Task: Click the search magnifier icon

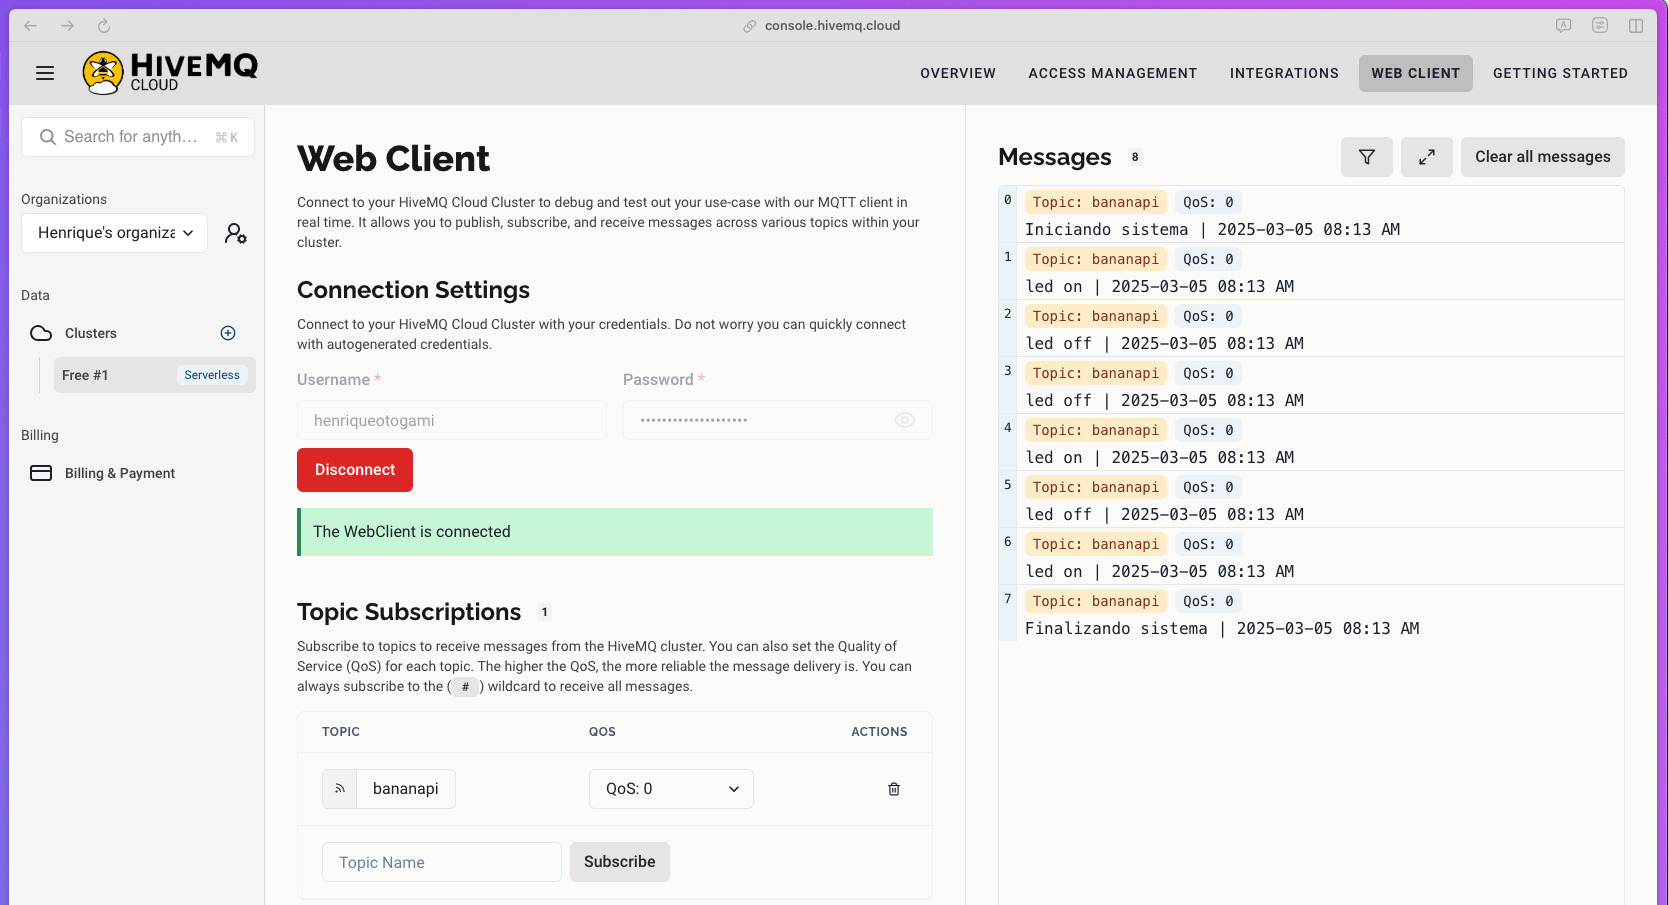Action: (47, 137)
